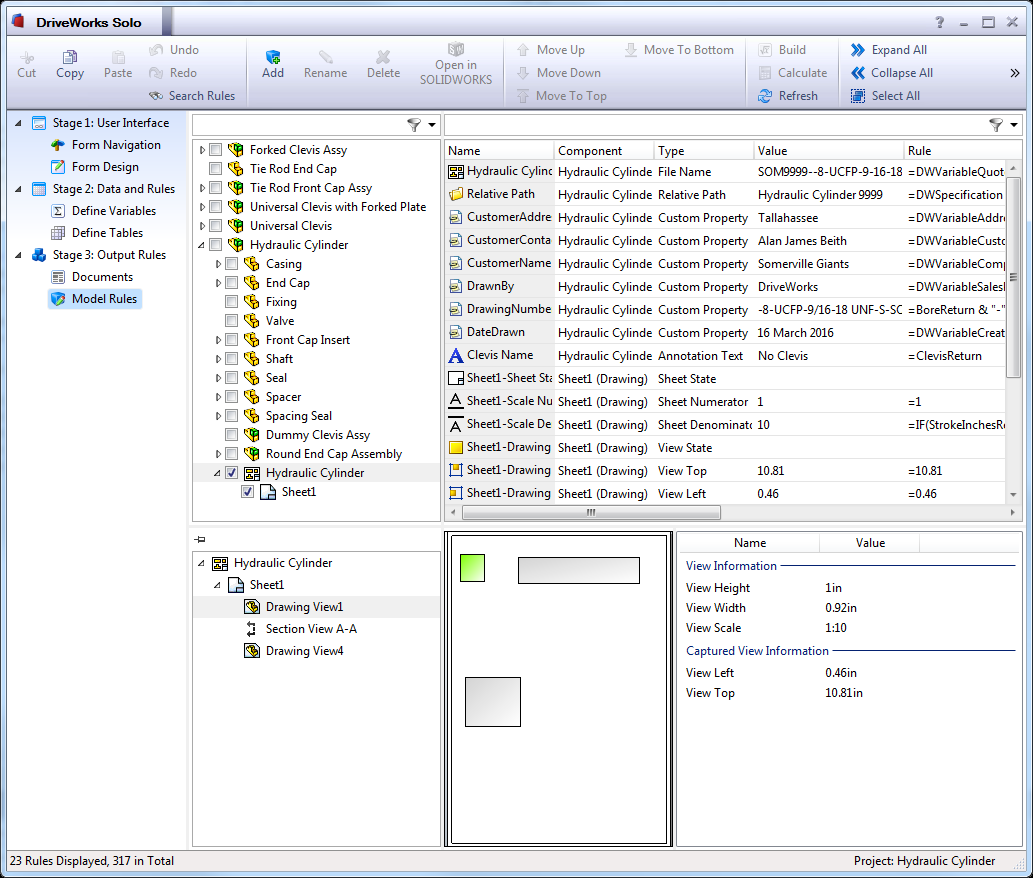
Task: Click the Select All icon
Action: coord(858,96)
